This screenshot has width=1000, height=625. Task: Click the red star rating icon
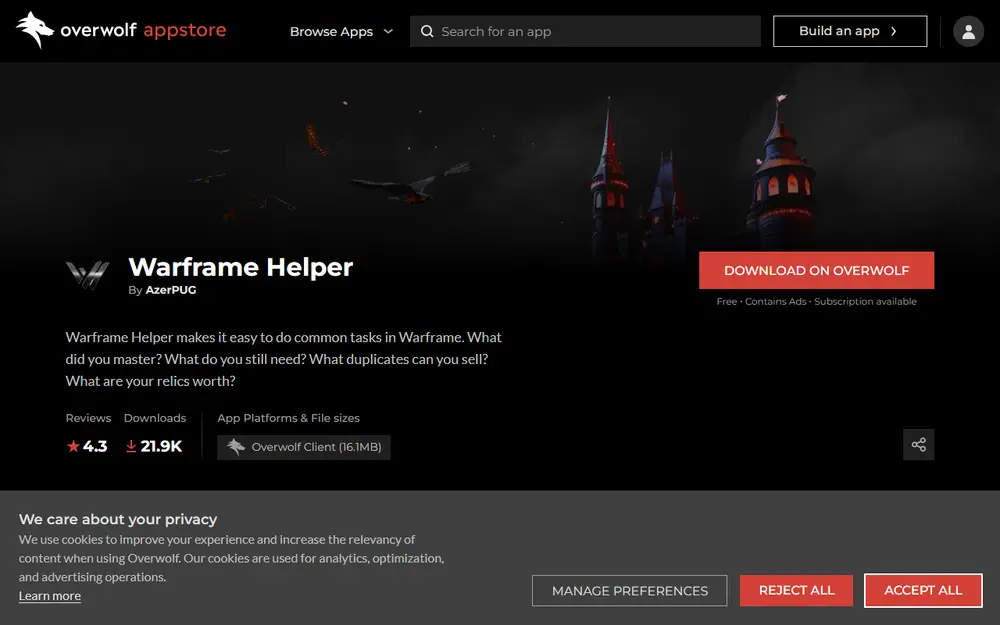(x=73, y=446)
